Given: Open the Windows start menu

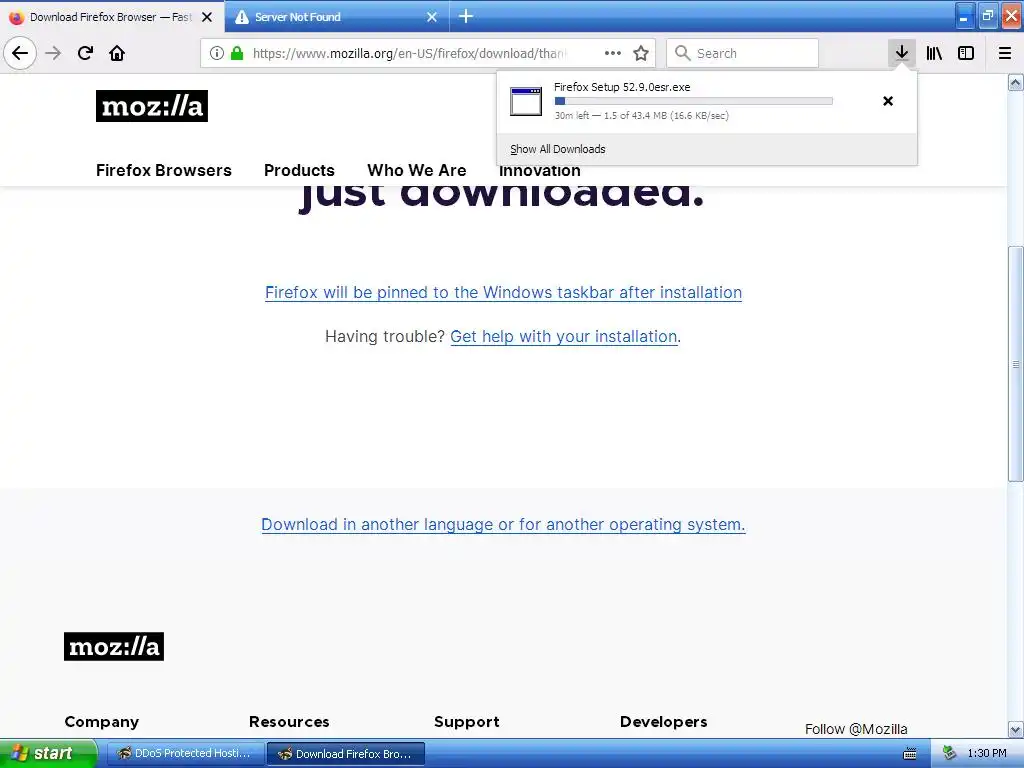Looking at the screenshot, I should point(48,753).
